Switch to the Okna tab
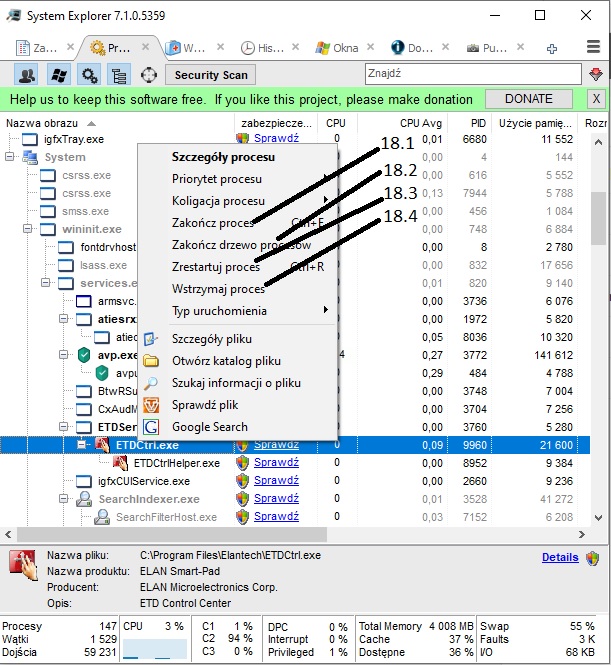 pos(346,48)
